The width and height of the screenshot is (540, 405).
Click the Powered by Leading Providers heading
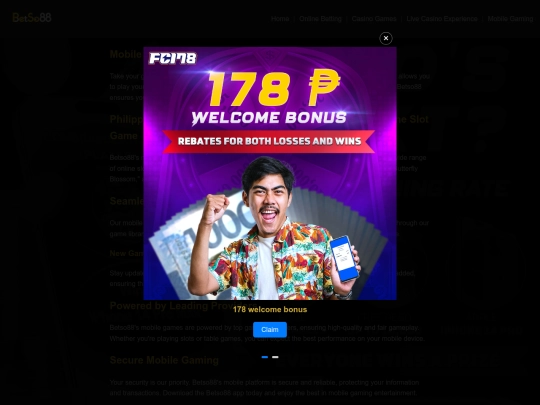coord(183,306)
